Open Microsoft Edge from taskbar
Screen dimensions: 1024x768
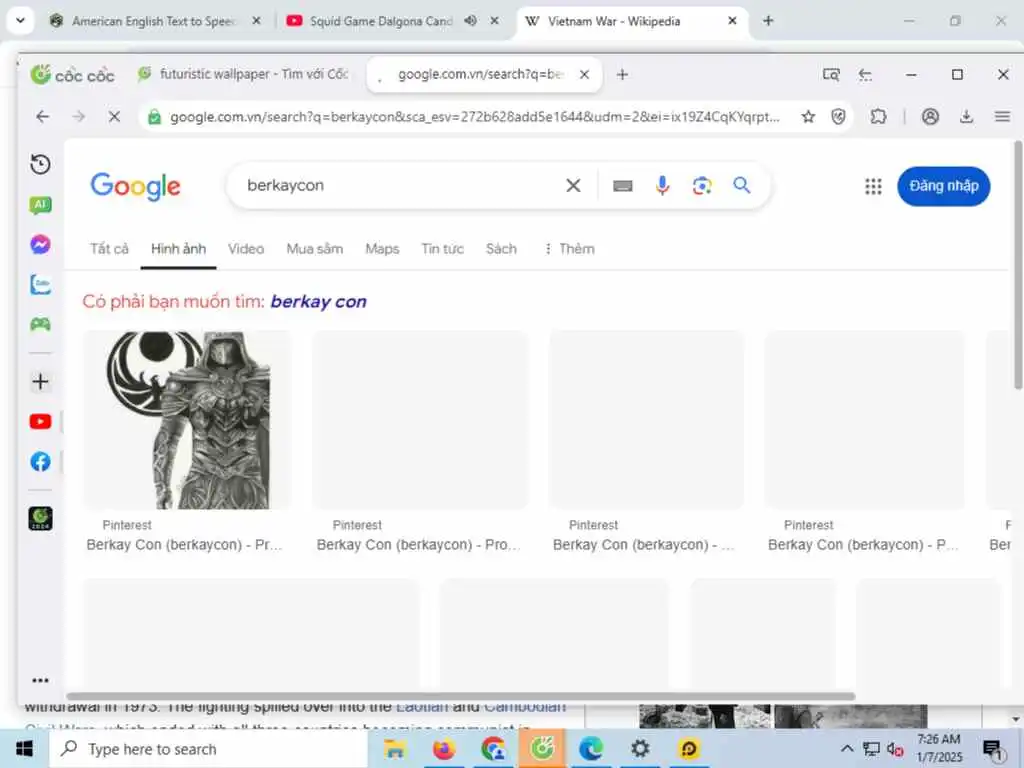click(590, 749)
